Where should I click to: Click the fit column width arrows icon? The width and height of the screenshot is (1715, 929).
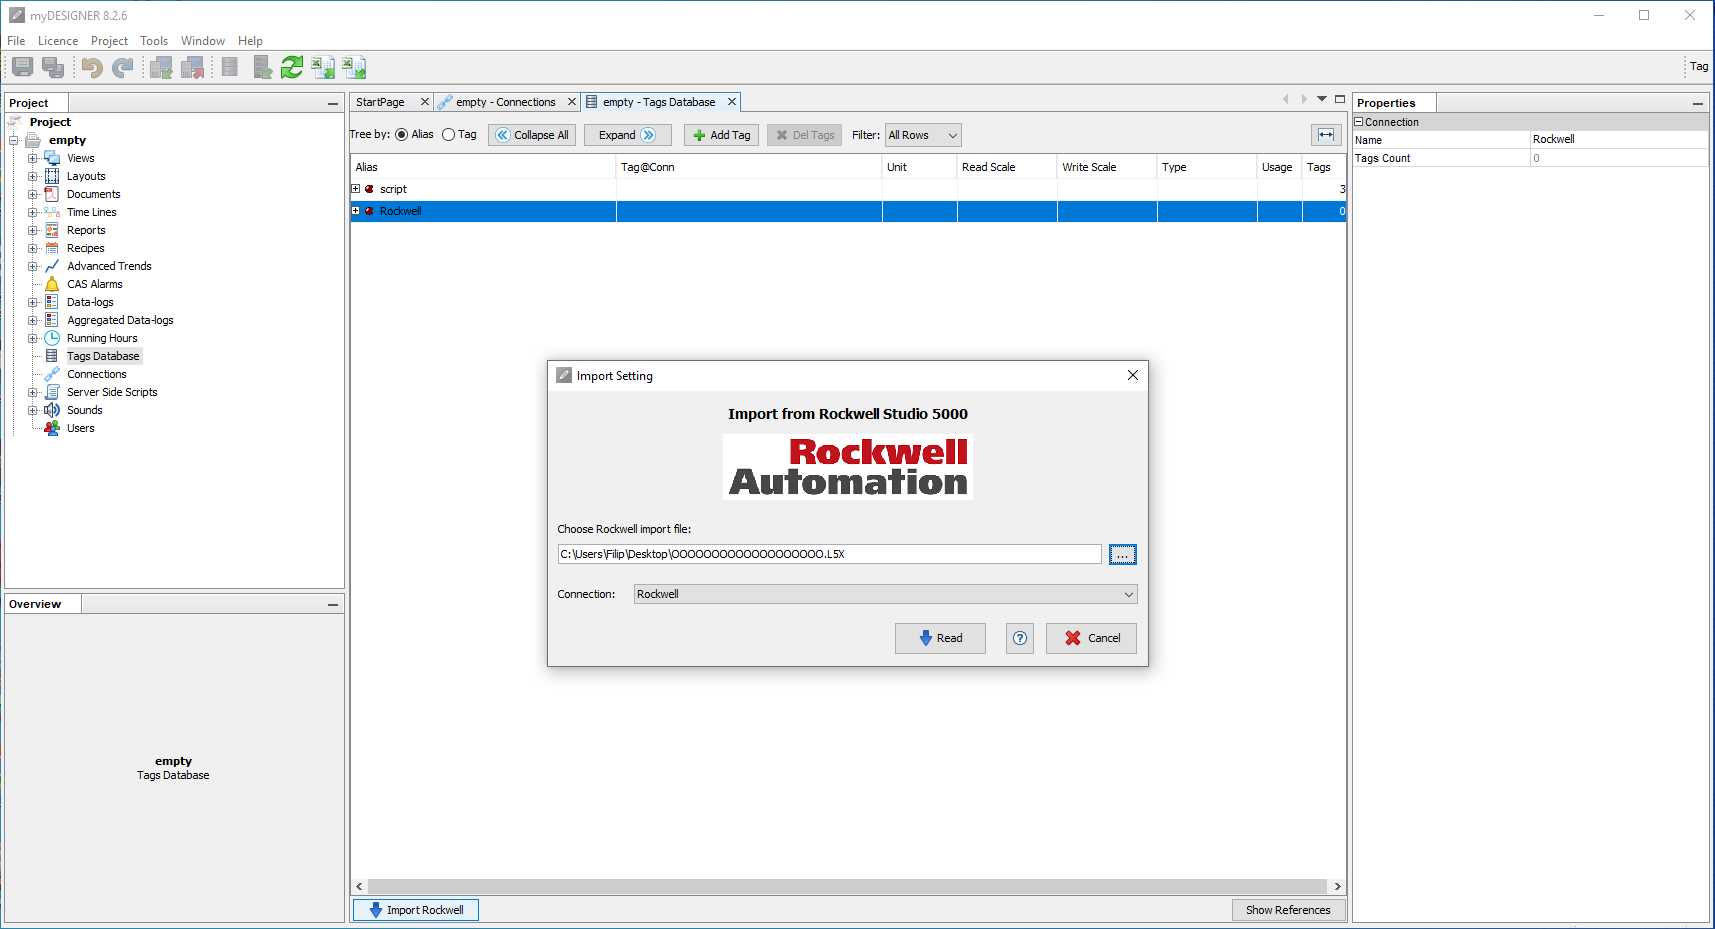coord(1326,135)
